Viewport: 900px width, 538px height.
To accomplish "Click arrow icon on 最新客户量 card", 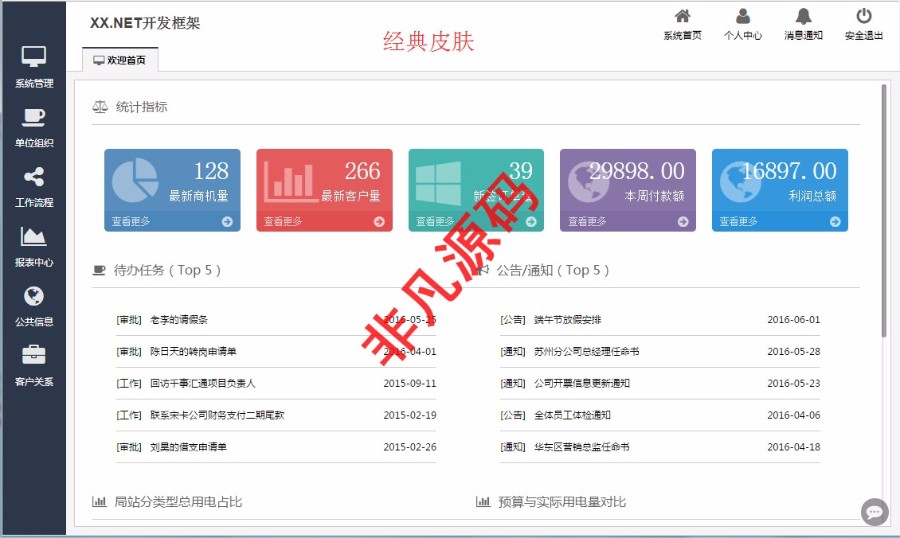I will click(379, 222).
